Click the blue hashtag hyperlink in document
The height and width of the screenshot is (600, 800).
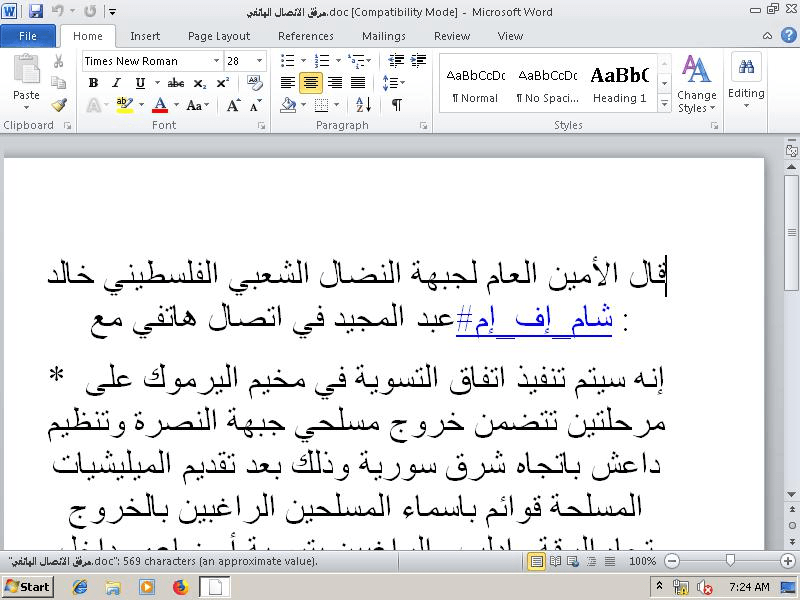click(534, 322)
